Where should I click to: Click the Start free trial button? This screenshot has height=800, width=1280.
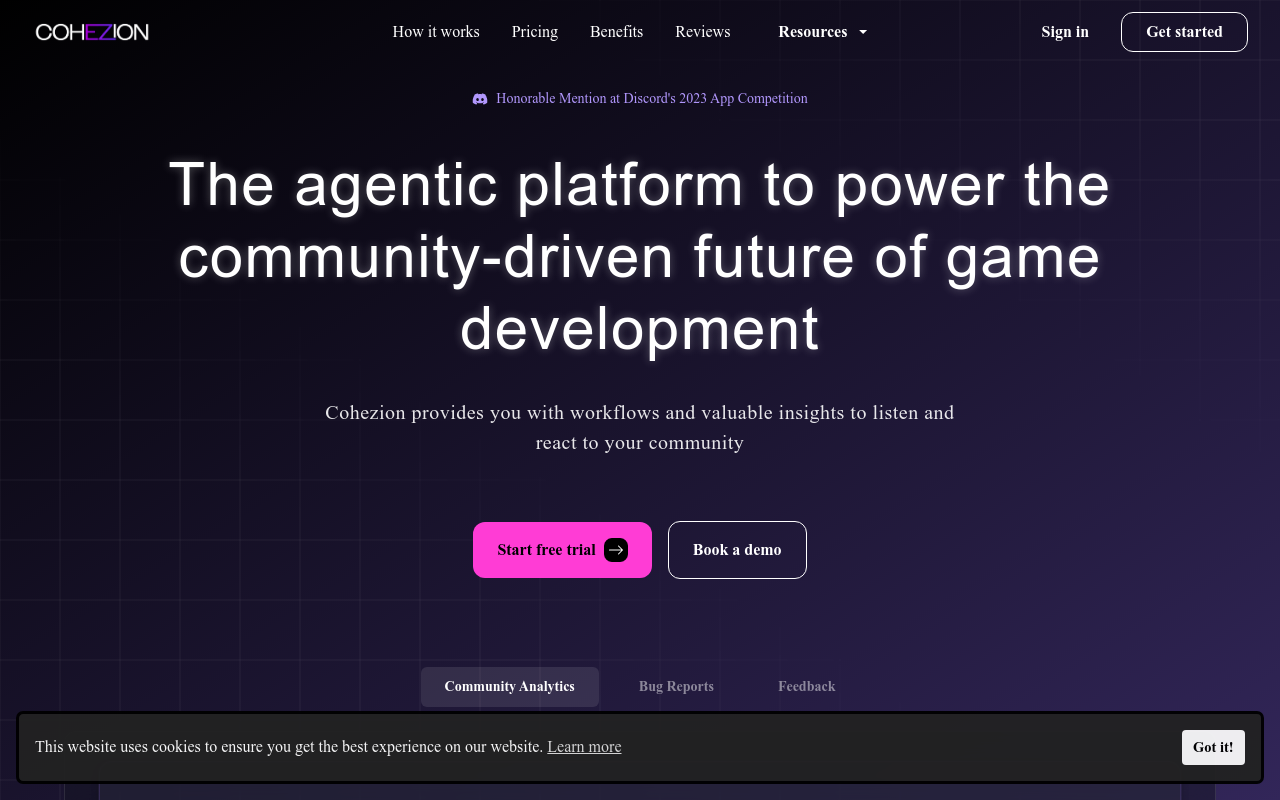(562, 550)
